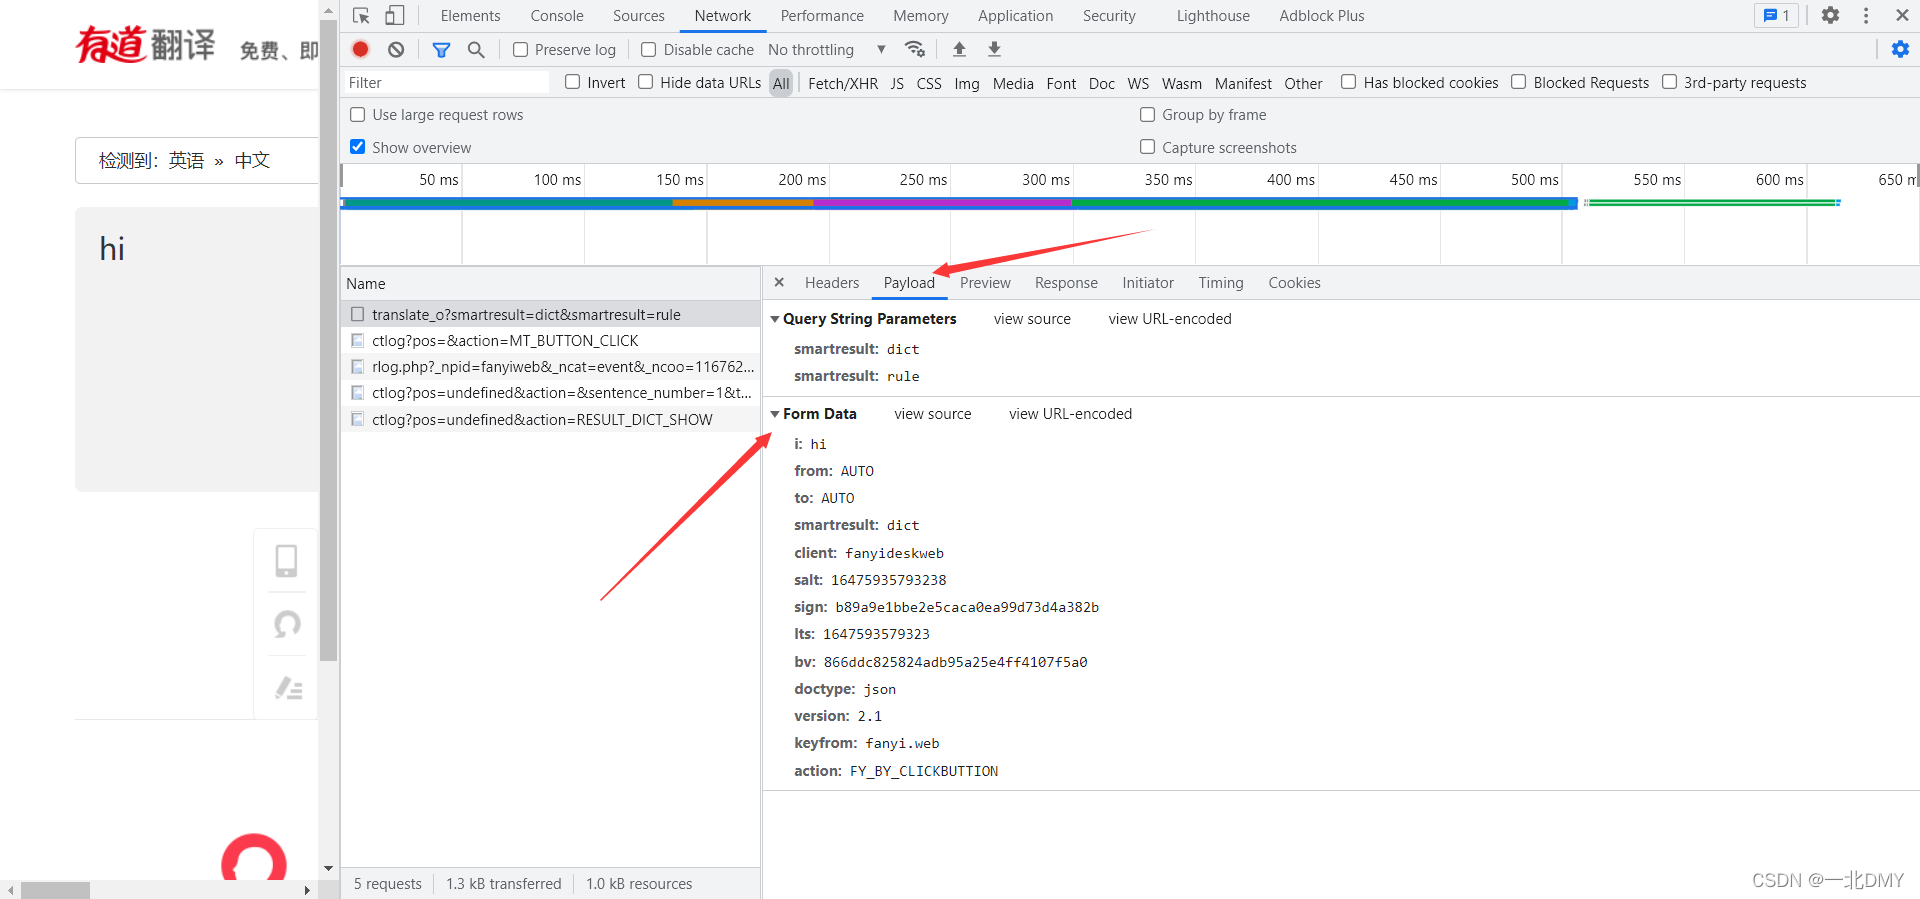Close the request details pane
Screen dimensions: 1920x899
[x=779, y=283]
